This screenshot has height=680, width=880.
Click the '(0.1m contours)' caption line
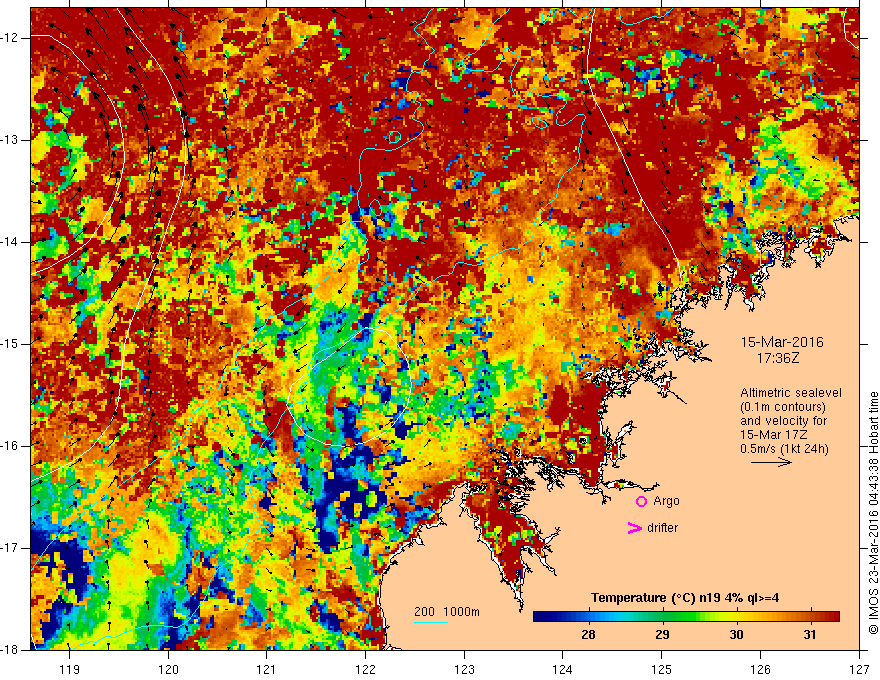click(x=783, y=407)
